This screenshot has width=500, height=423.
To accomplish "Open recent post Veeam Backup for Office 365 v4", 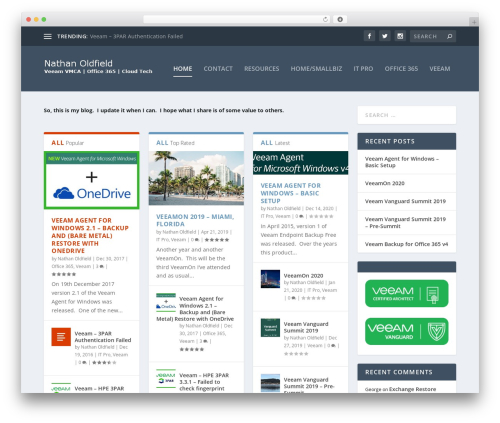I will 406,244.
